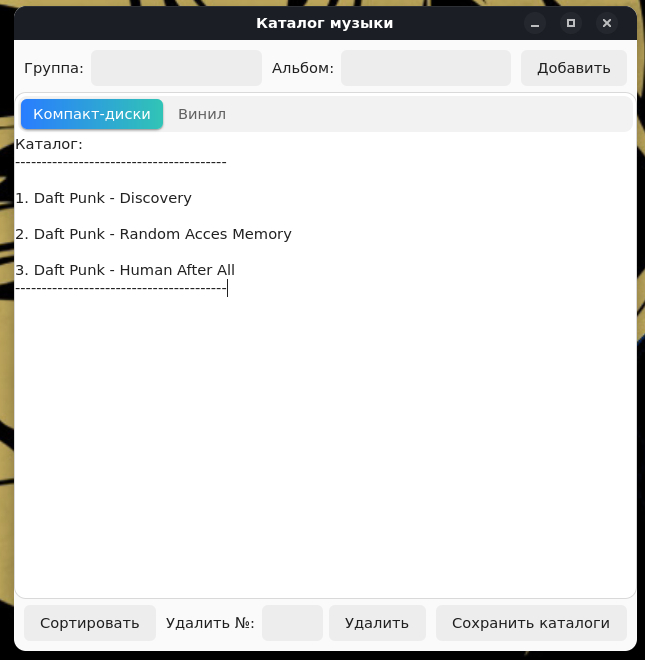The image size is (645, 660).
Task: Click the Daft Punk - Discovery line
Action: (x=104, y=198)
